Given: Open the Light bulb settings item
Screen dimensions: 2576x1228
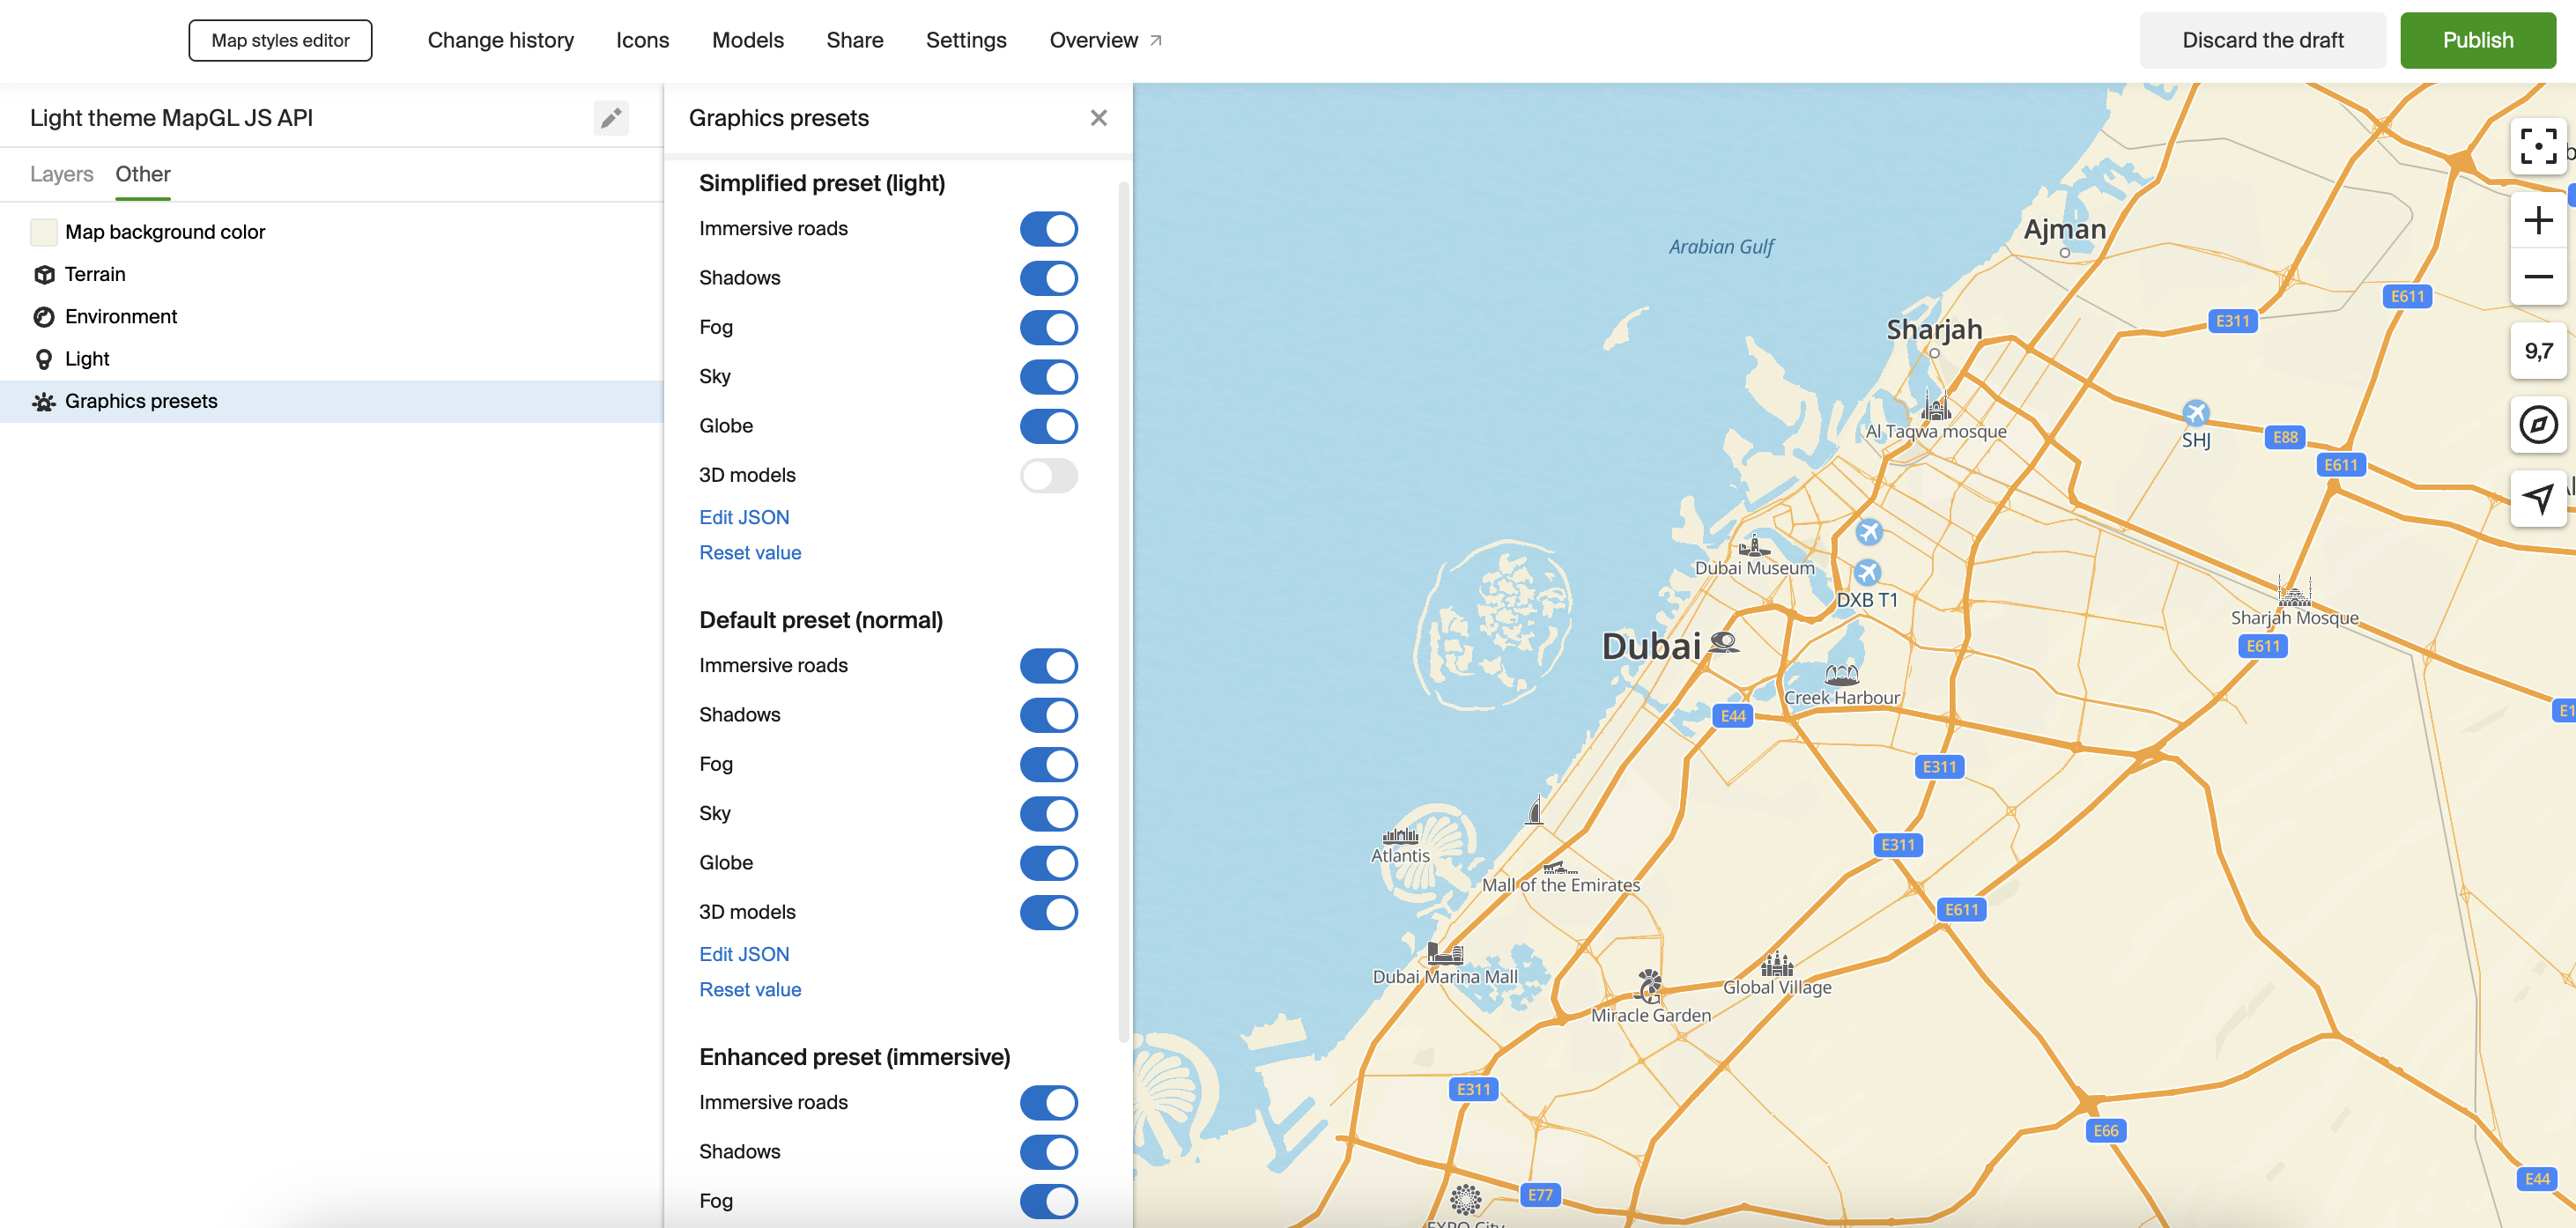Looking at the screenshot, I should click(86, 359).
